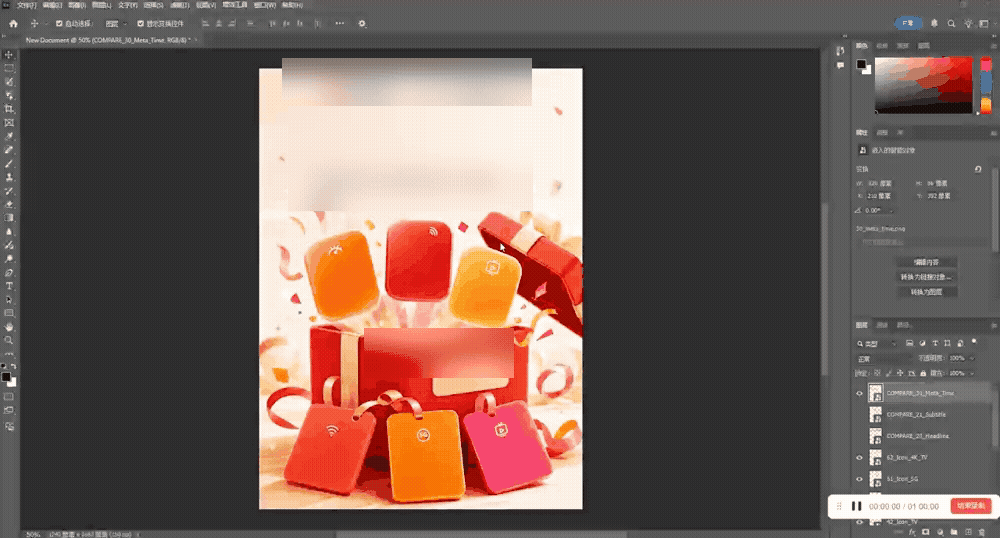Add a layer style via fx icon
The image size is (1000, 538).
(x=912, y=532)
